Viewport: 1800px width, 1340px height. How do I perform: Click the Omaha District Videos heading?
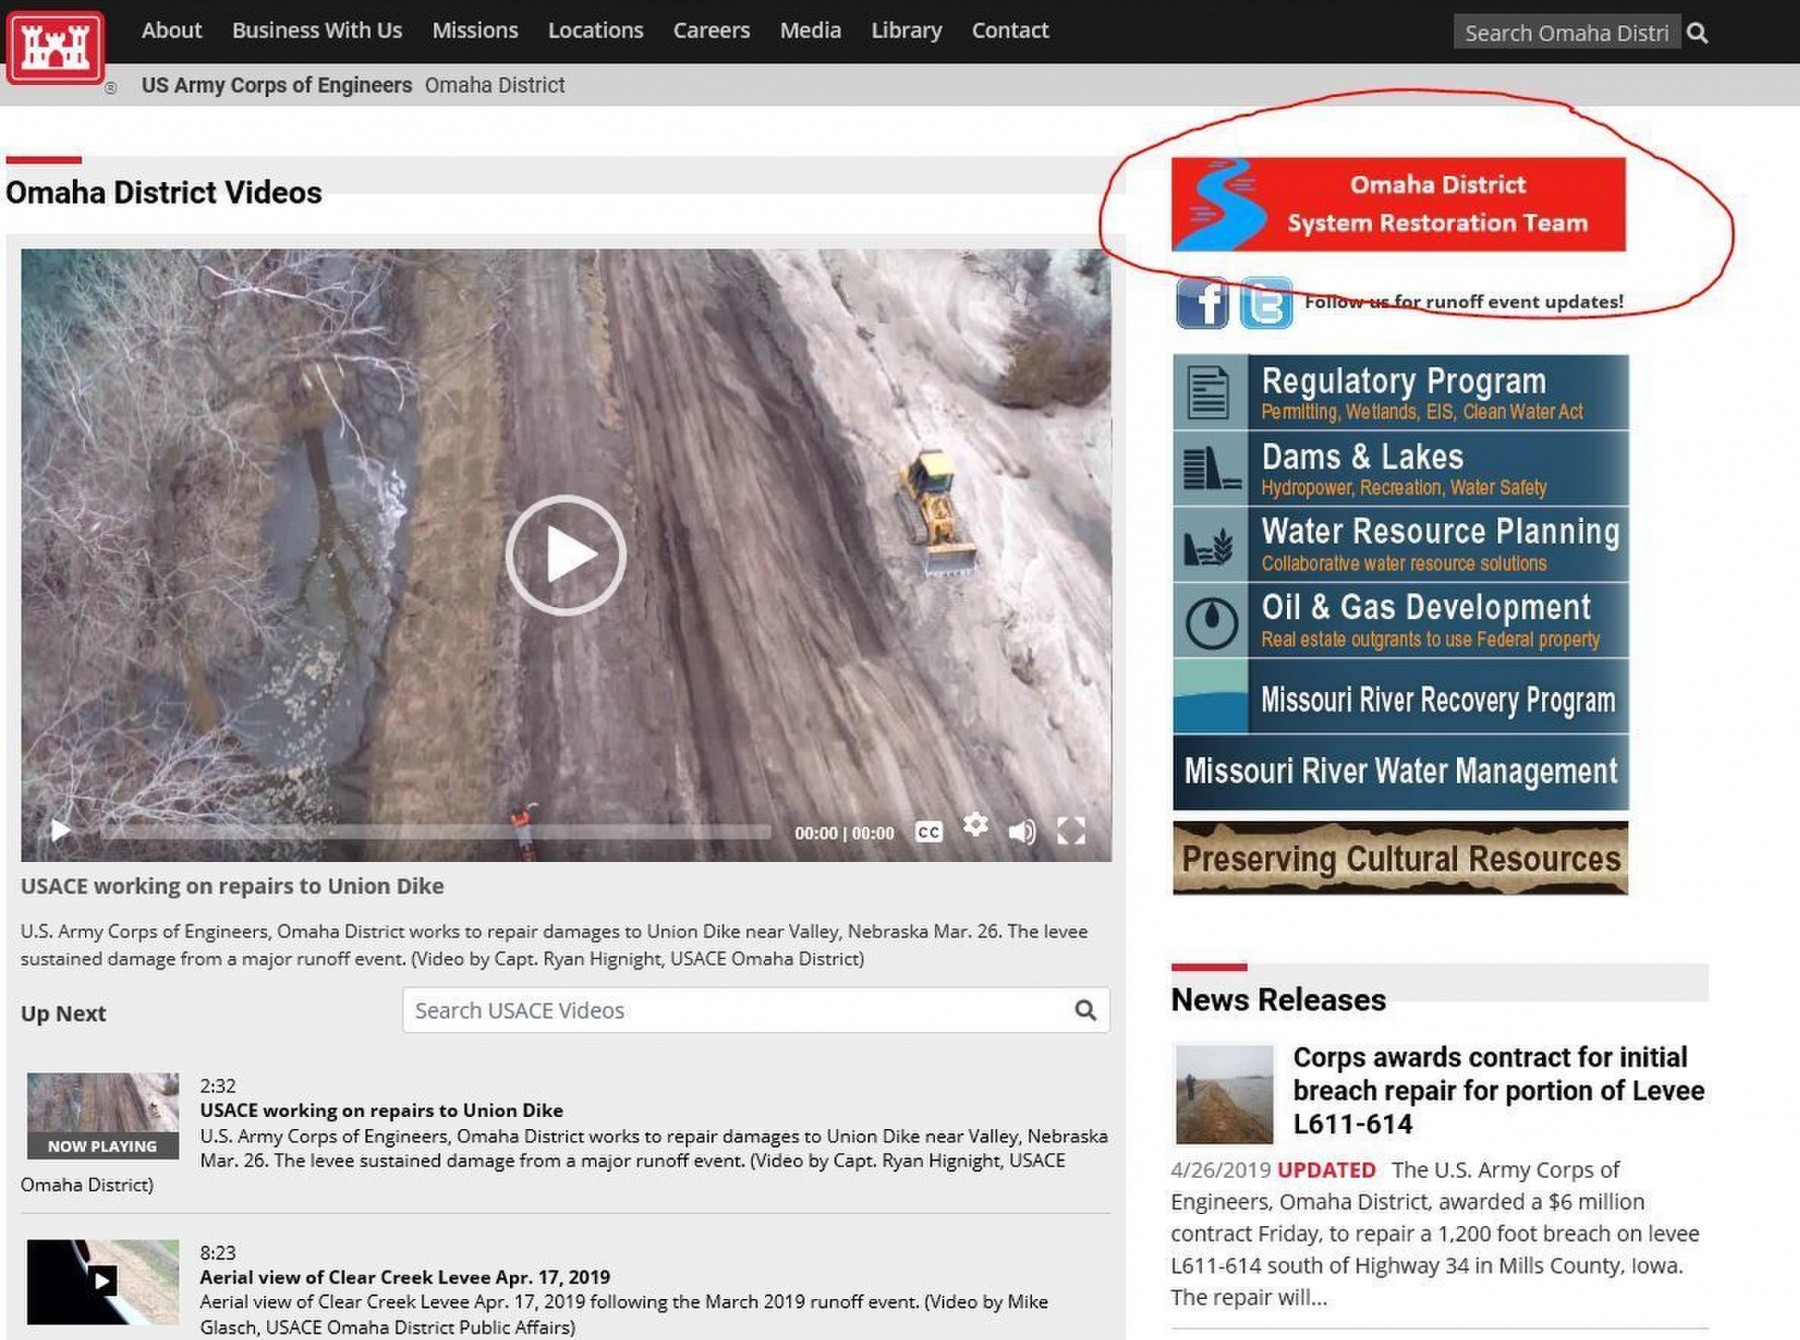[x=164, y=192]
